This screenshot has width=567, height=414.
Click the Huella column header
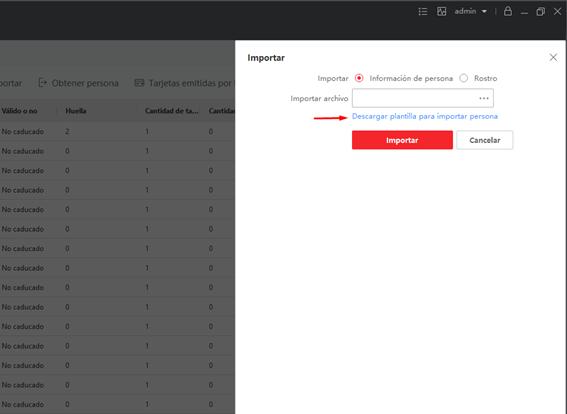pyautogui.click(x=76, y=111)
